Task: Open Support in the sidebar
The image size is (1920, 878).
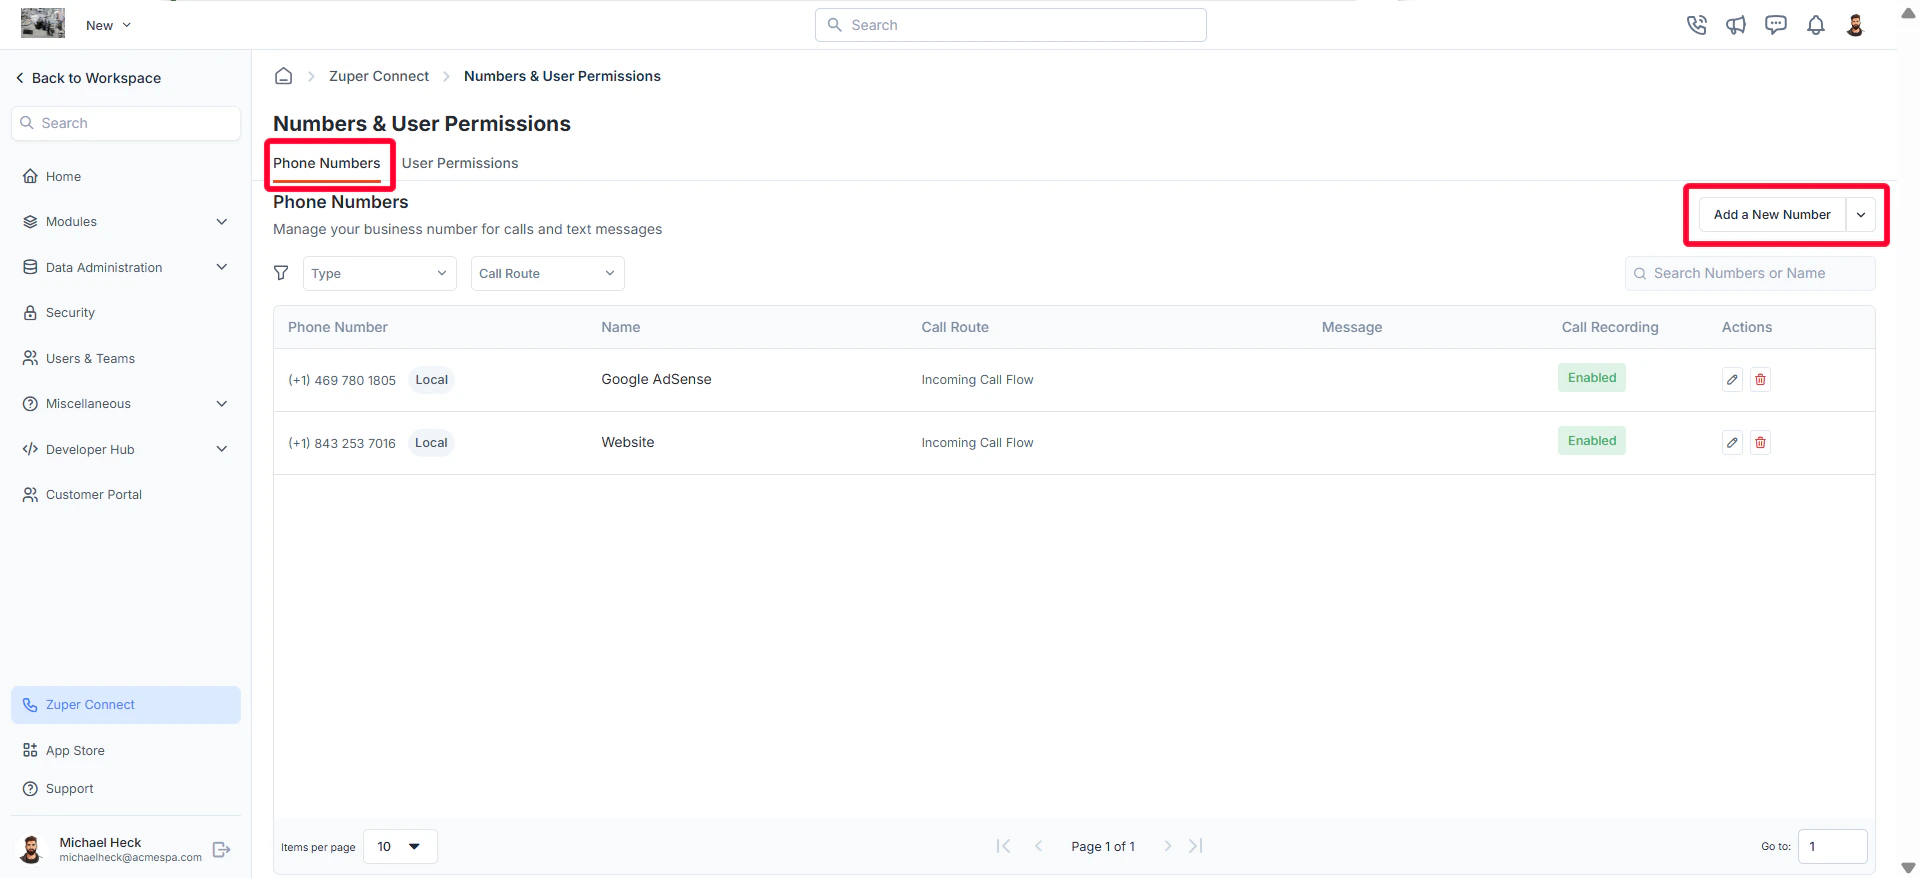Action: [x=69, y=789]
